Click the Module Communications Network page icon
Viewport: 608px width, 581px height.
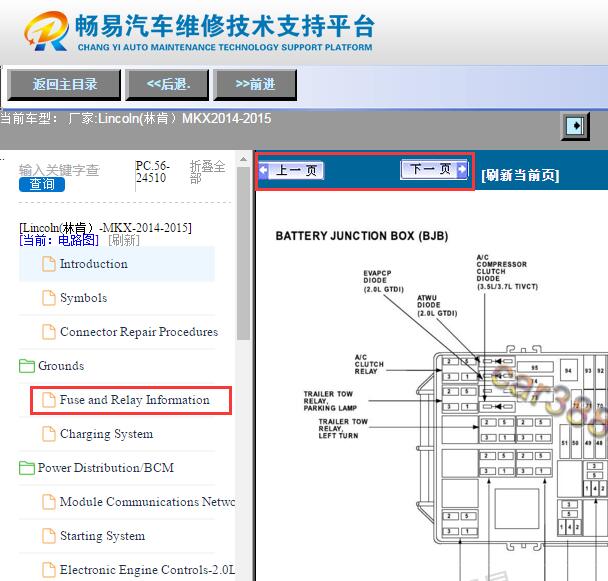48,502
